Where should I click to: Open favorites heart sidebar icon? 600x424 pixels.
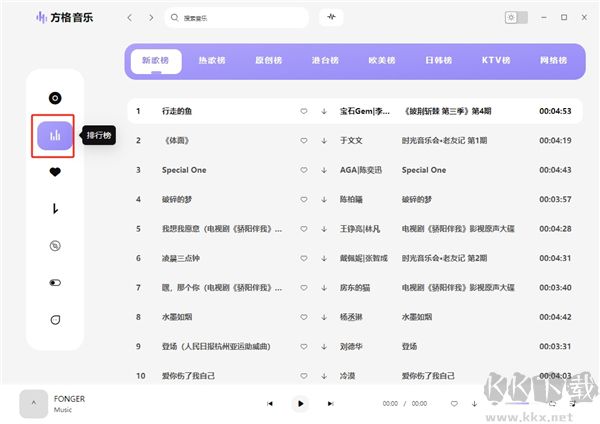pyautogui.click(x=55, y=172)
